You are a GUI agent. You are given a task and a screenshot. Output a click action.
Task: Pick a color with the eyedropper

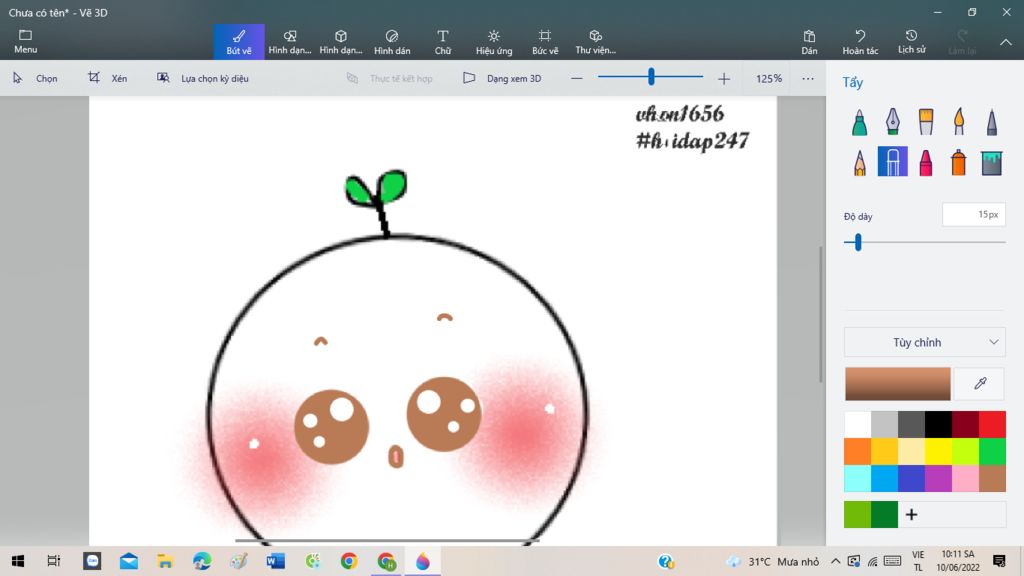(x=980, y=383)
